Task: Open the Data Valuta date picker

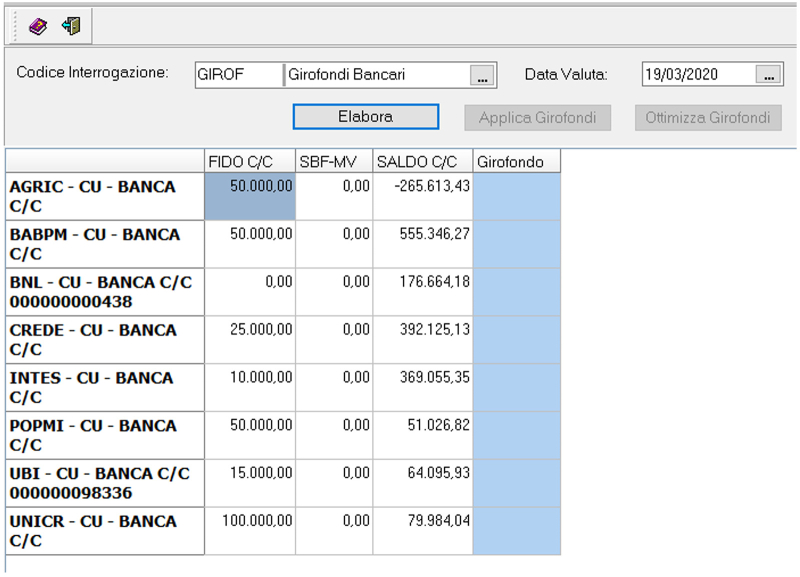Action: point(768,75)
